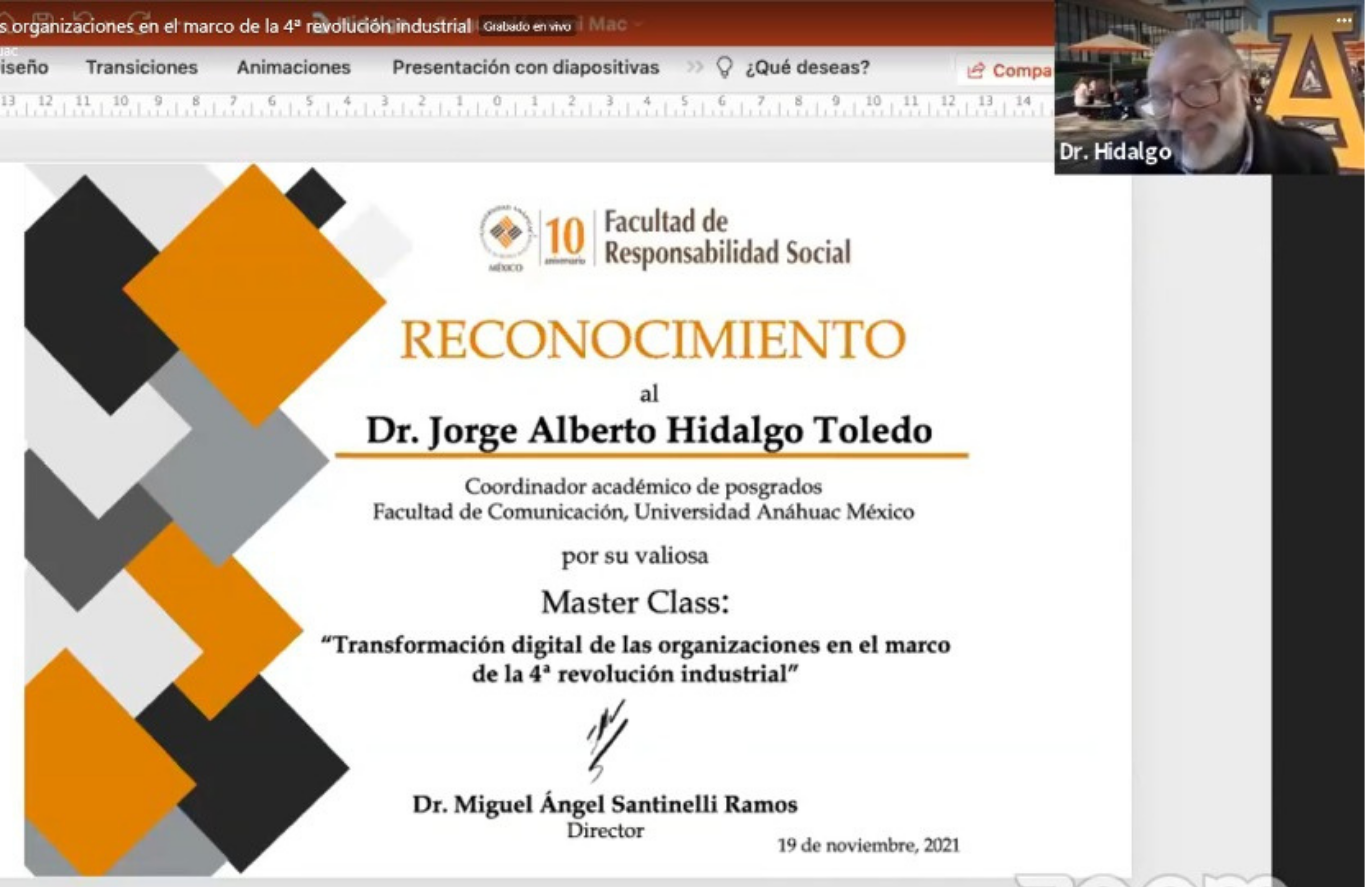Click the ¿Qué deseas? search field
1365x887 pixels.
[807, 68]
